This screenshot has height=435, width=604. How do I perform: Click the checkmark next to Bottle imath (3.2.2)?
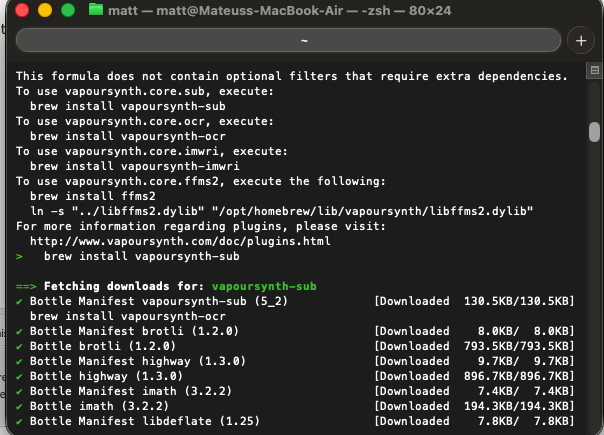click(20, 407)
